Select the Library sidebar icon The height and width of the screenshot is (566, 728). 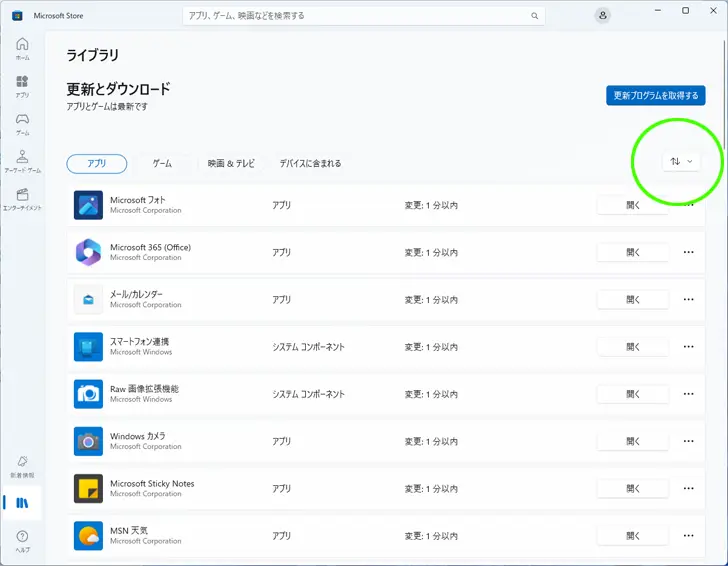pyautogui.click(x=22, y=503)
